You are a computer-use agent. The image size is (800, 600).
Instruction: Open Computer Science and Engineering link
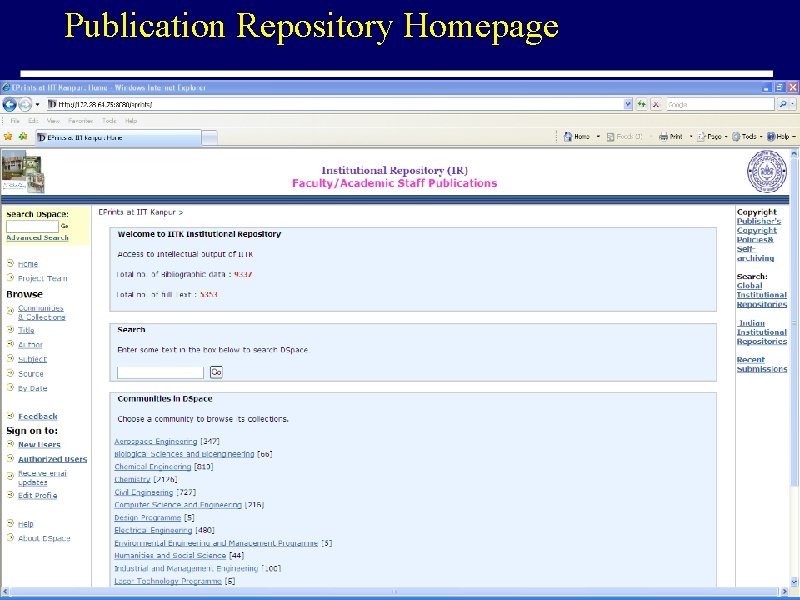[178, 505]
